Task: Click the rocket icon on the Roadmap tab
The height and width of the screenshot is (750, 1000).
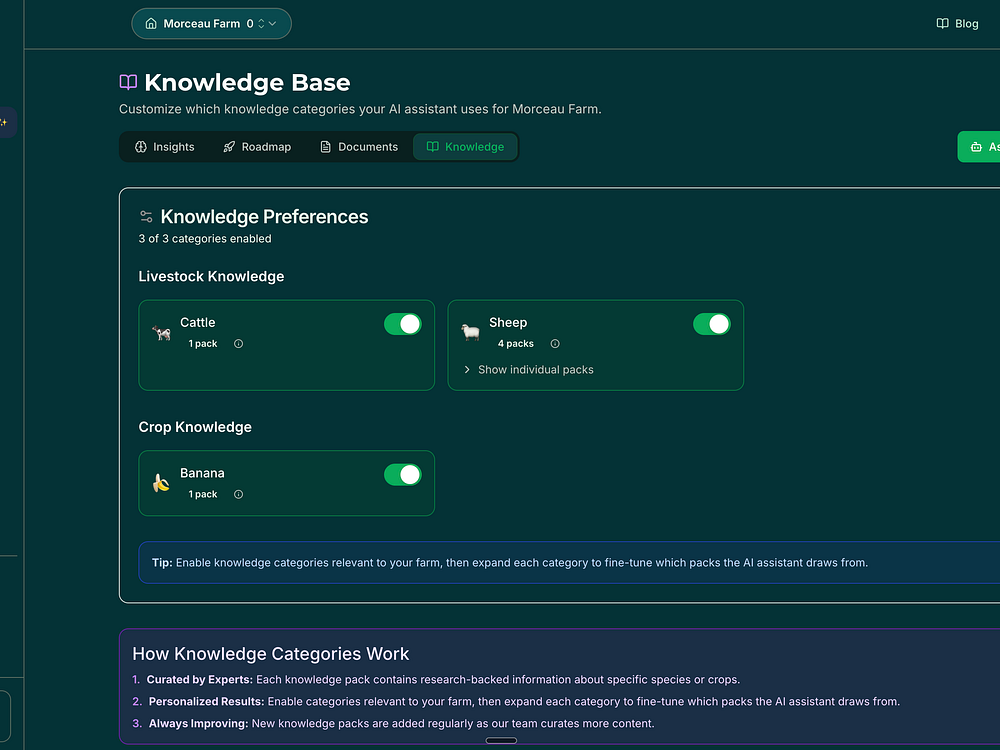Action: point(229,147)
